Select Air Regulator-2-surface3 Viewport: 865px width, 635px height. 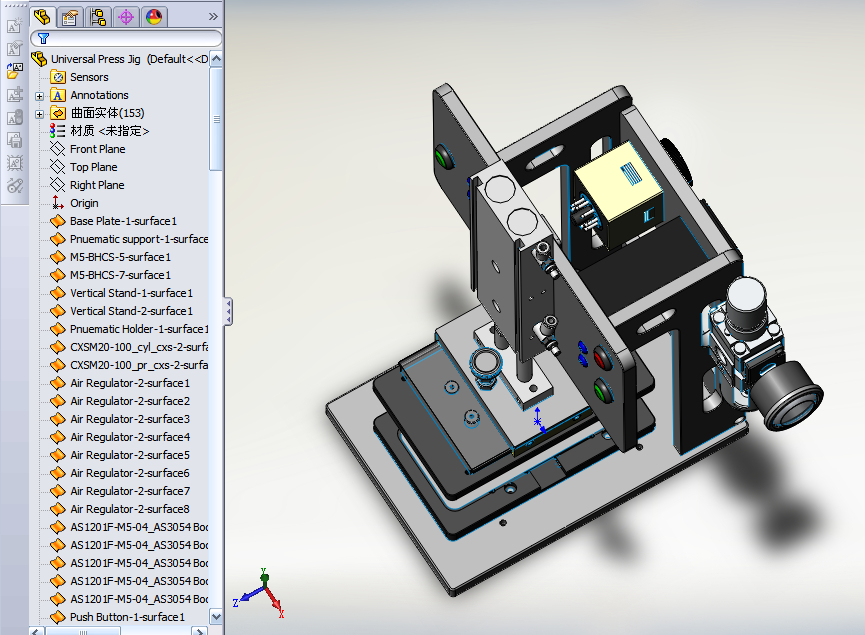coord(130,419)
